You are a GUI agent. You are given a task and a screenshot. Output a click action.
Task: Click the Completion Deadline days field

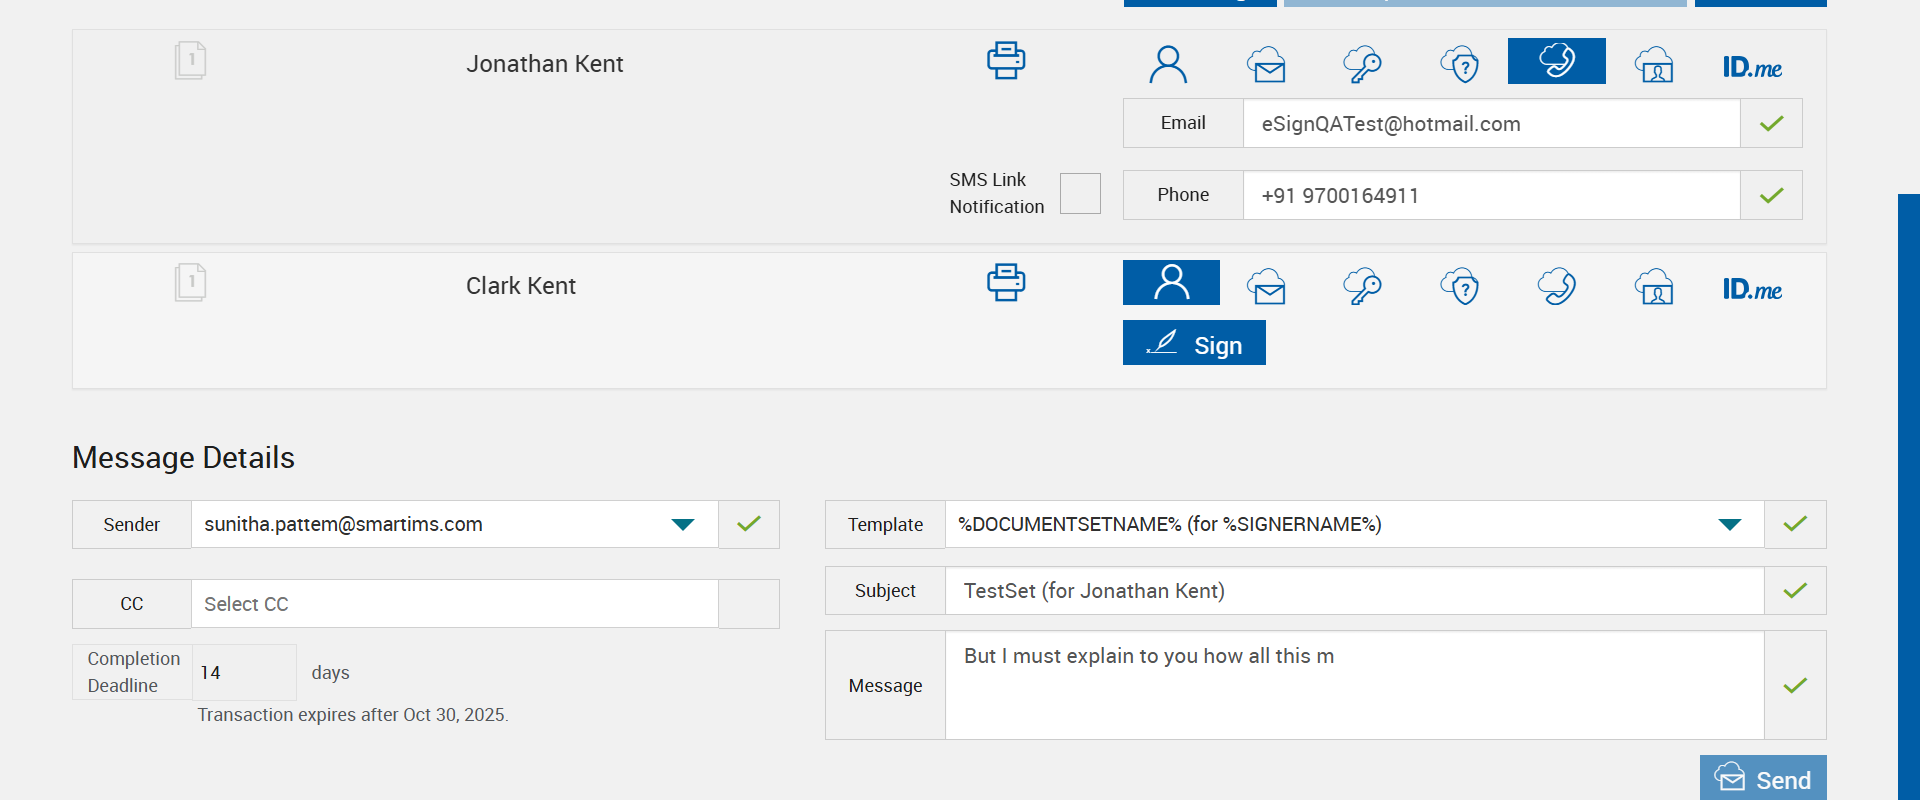(244, 673)
